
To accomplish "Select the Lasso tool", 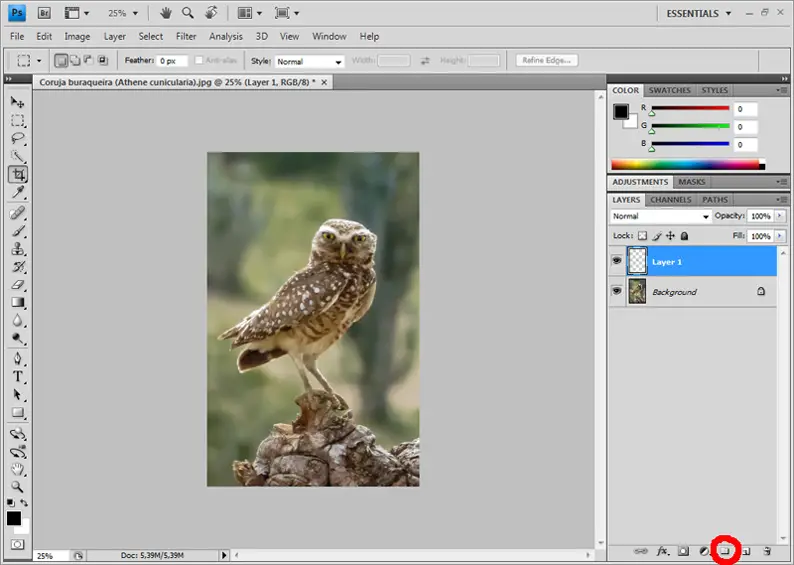I will click(x=18, y=138).
